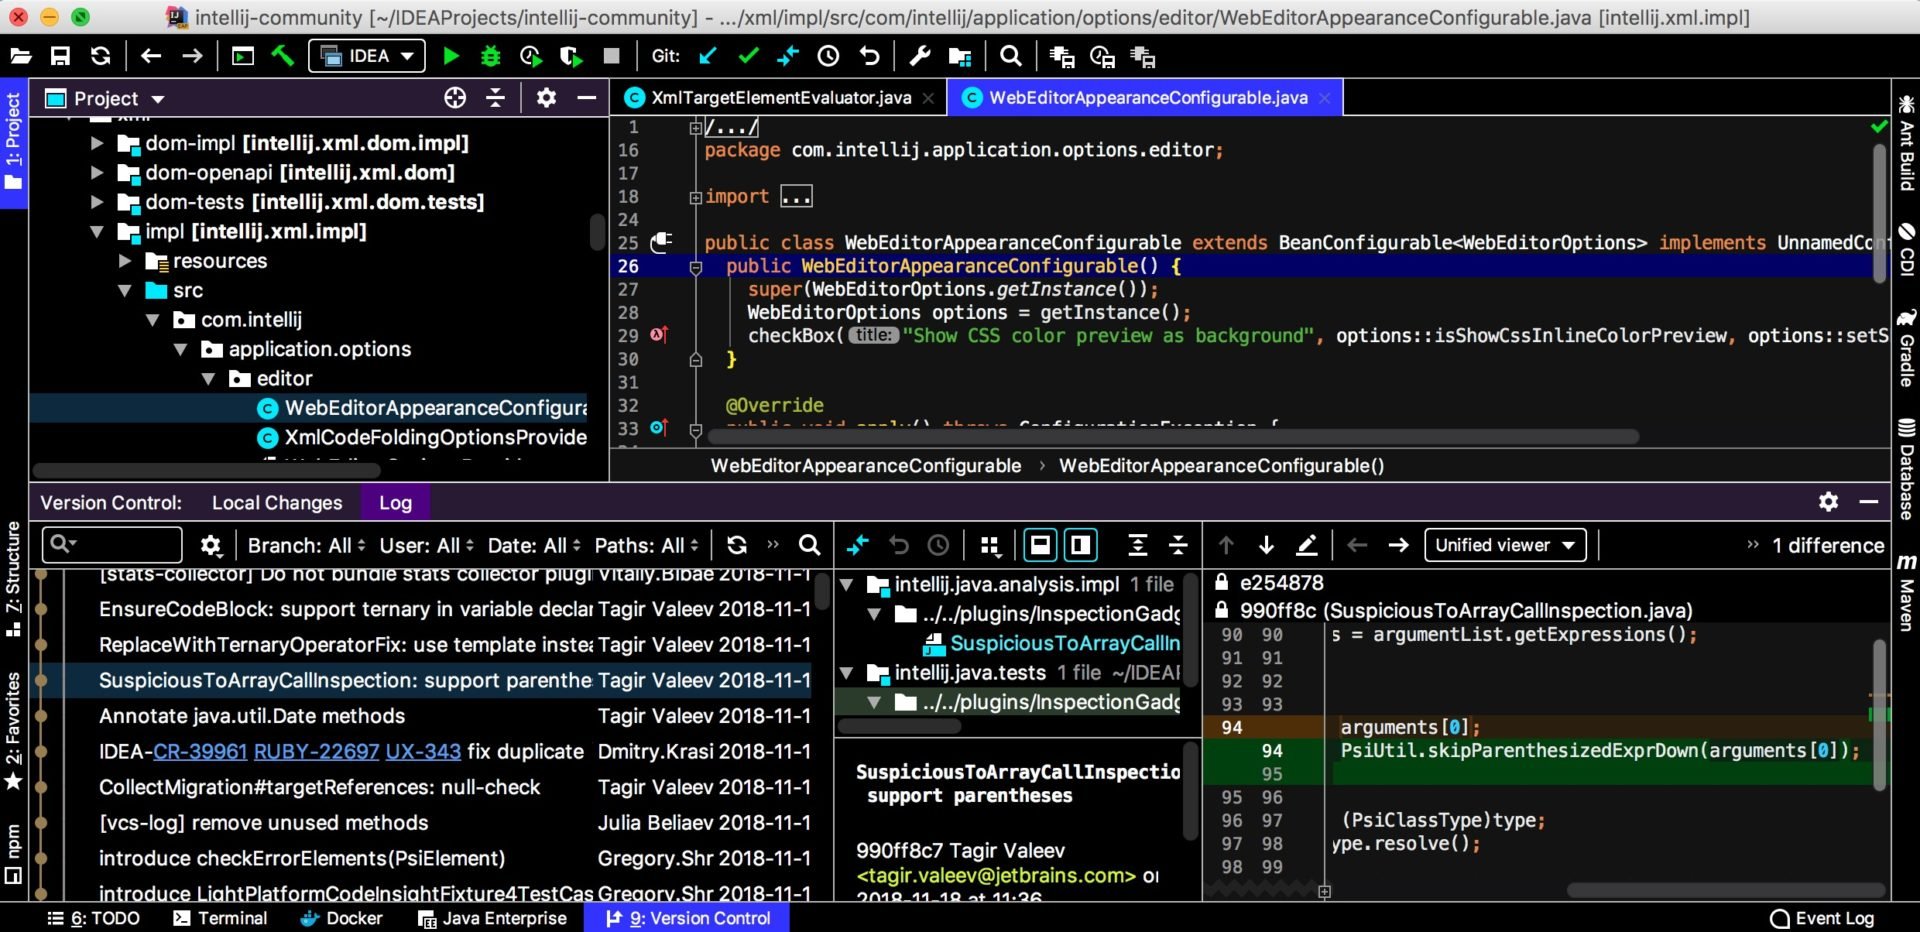Toggle the 2: Favorites tool window

point(13,732)
